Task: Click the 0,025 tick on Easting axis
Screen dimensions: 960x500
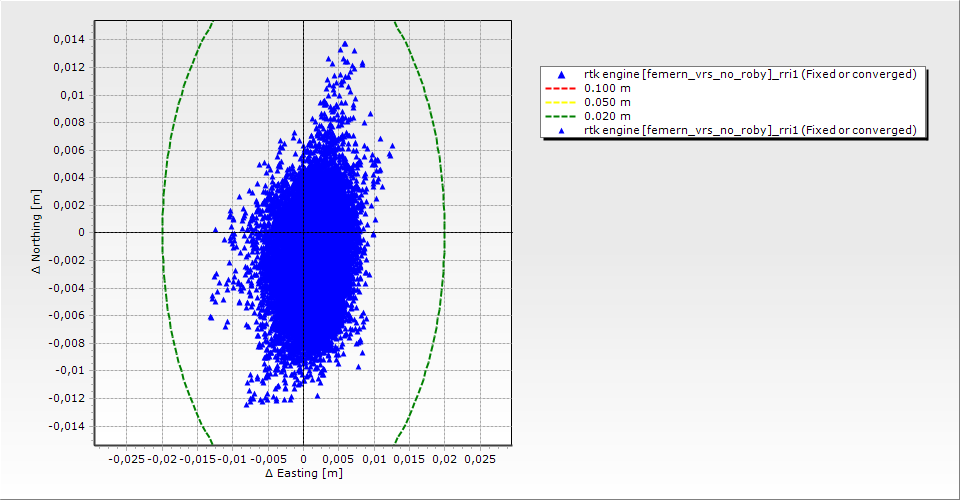Action: 479,459
